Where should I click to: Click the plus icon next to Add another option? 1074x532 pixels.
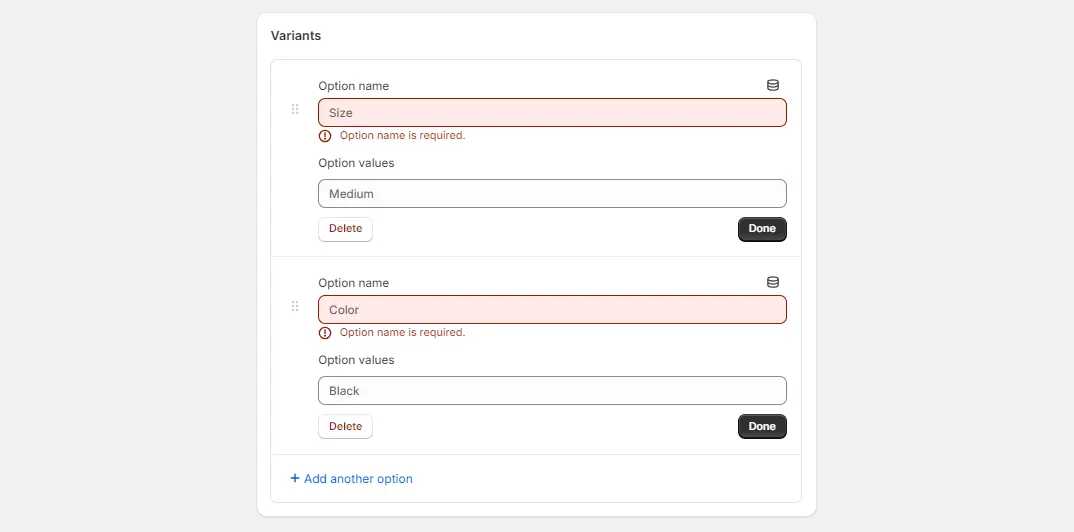pyautogui.click(x=295, y=478)
